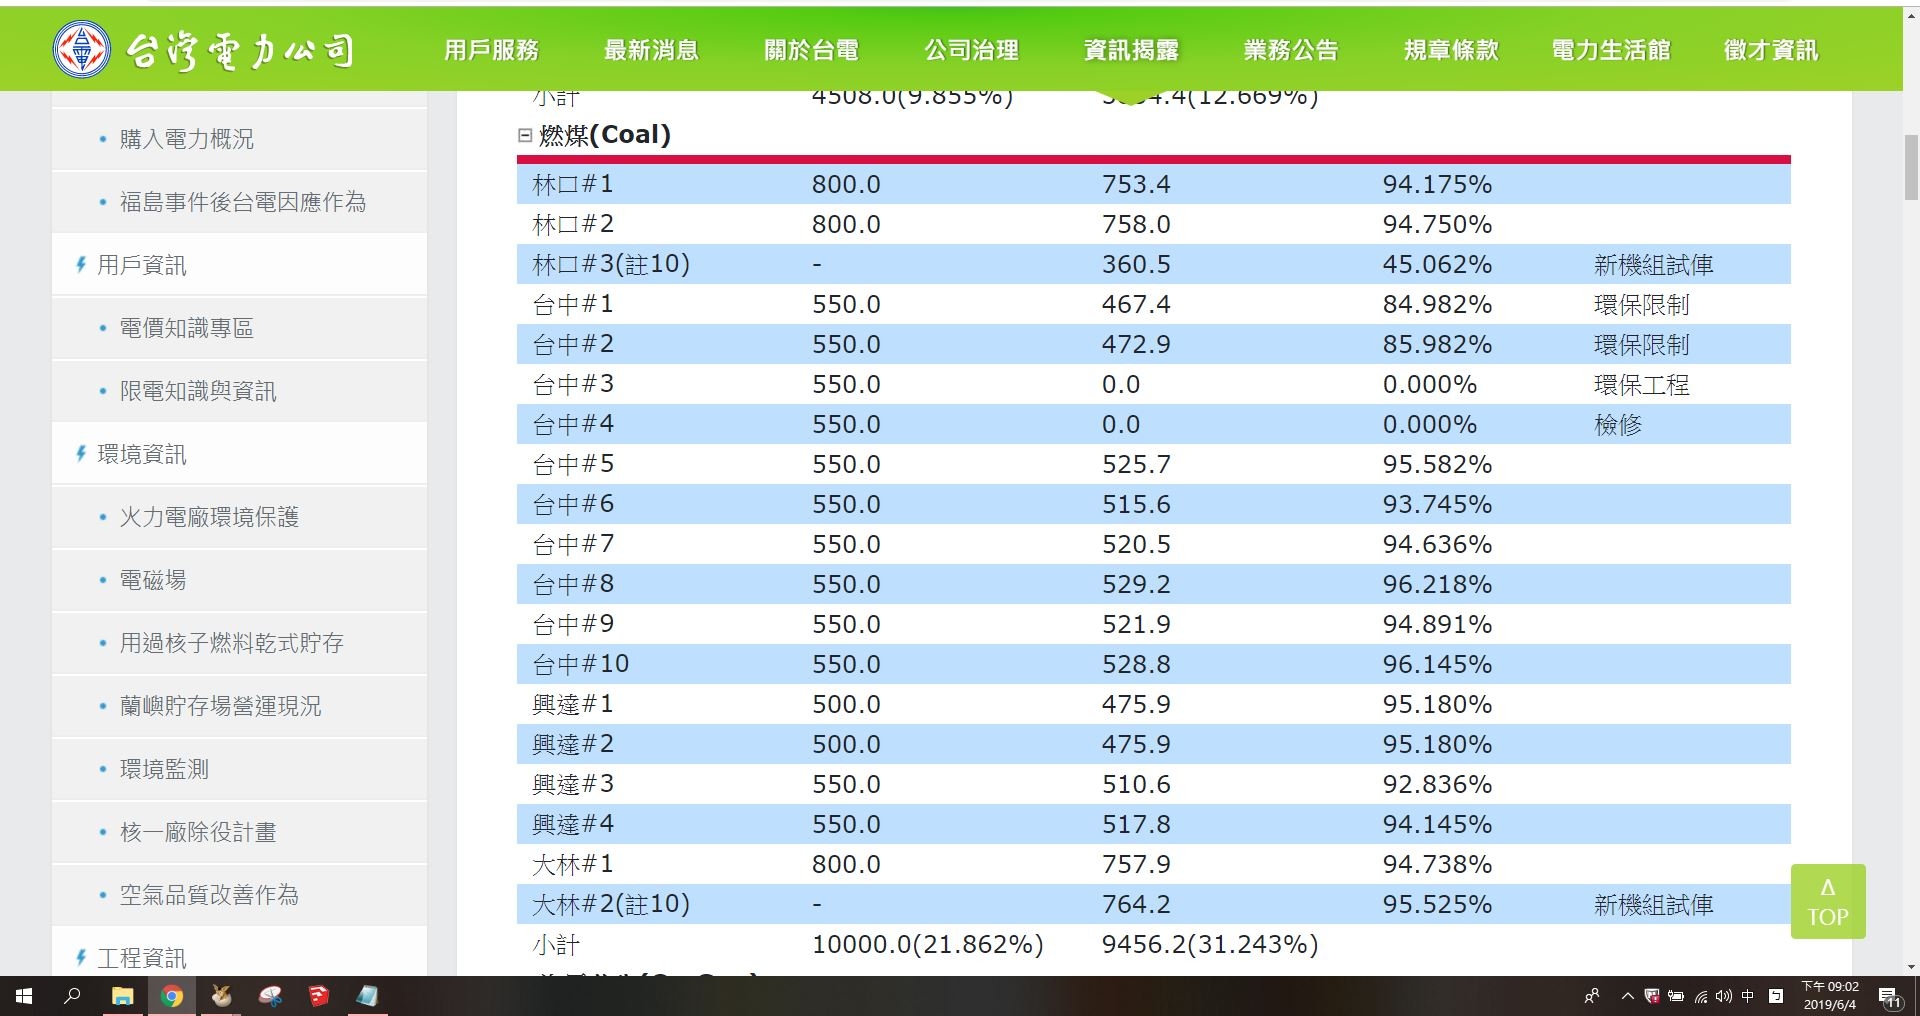Viewport: 1920px width, 1016px height.
Task: Click the 檢修 note for 台中#4
Action: 1618,424
